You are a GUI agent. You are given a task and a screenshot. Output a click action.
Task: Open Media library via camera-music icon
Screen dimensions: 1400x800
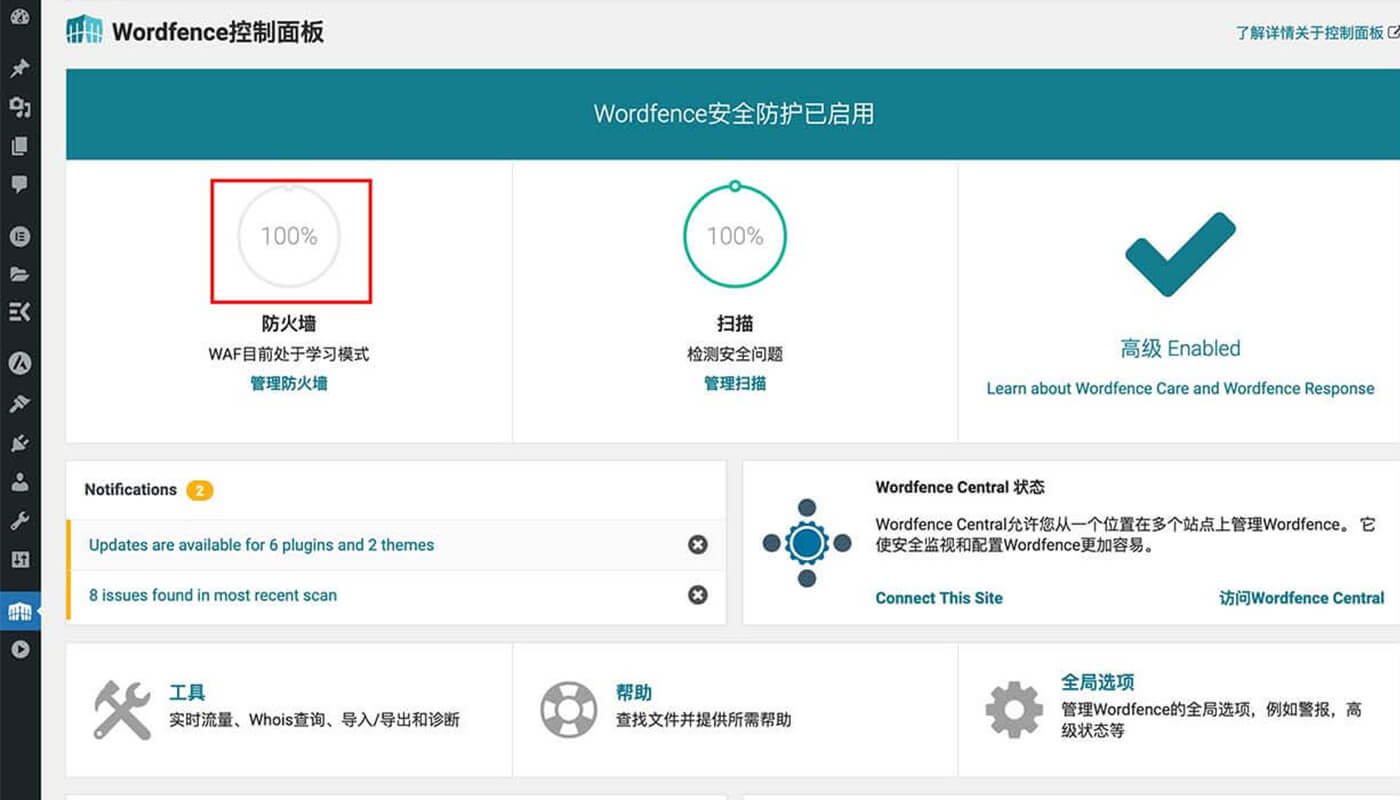19,107
